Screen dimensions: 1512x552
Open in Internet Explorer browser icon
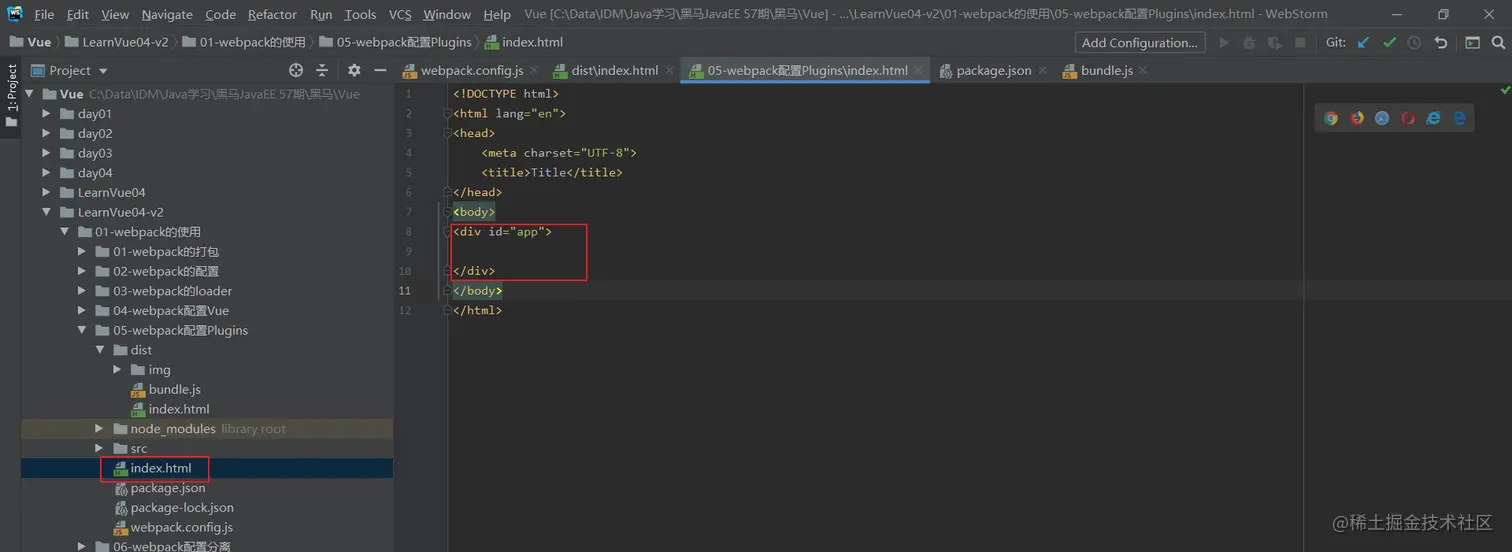pos(1434,118)
